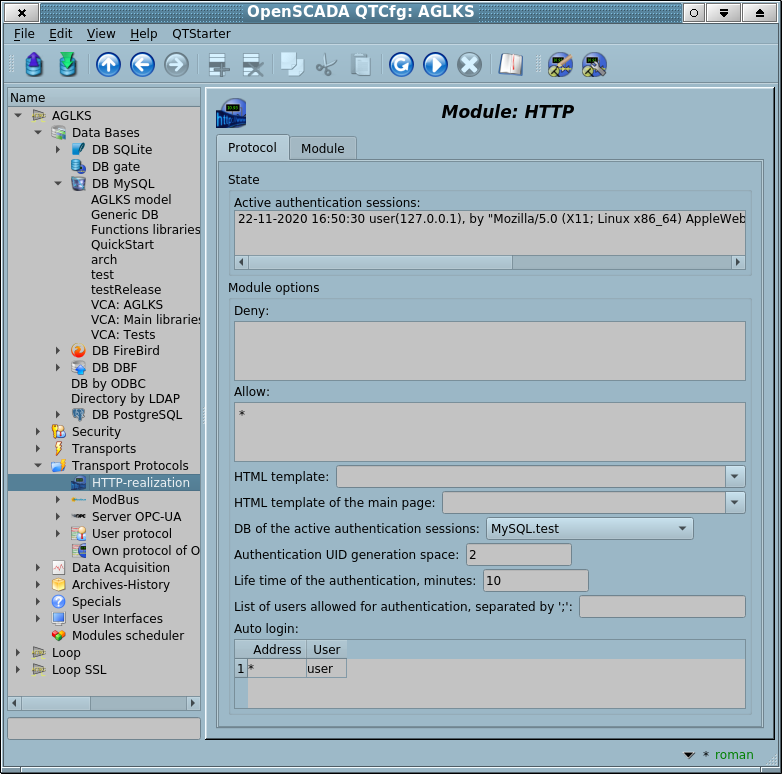Open the MySQL.test sessions DB combo box
The height and width of the screenshot is (774, 782).
coord(589,528)
